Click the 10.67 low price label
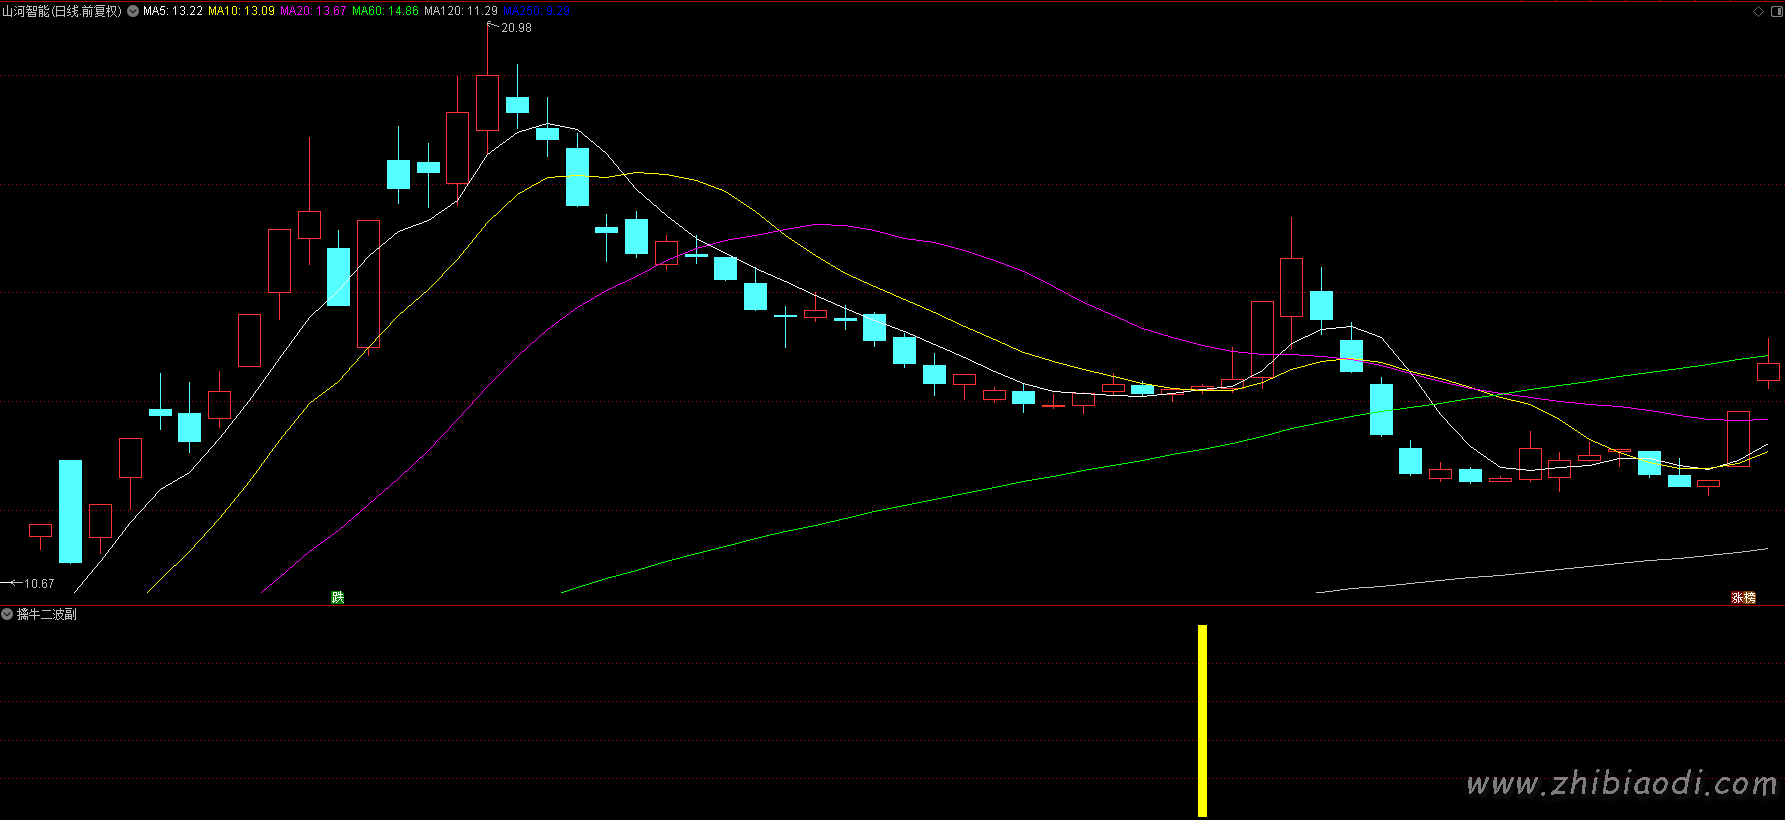Viewport: 1785px width, 820px height. coord(39,583)
